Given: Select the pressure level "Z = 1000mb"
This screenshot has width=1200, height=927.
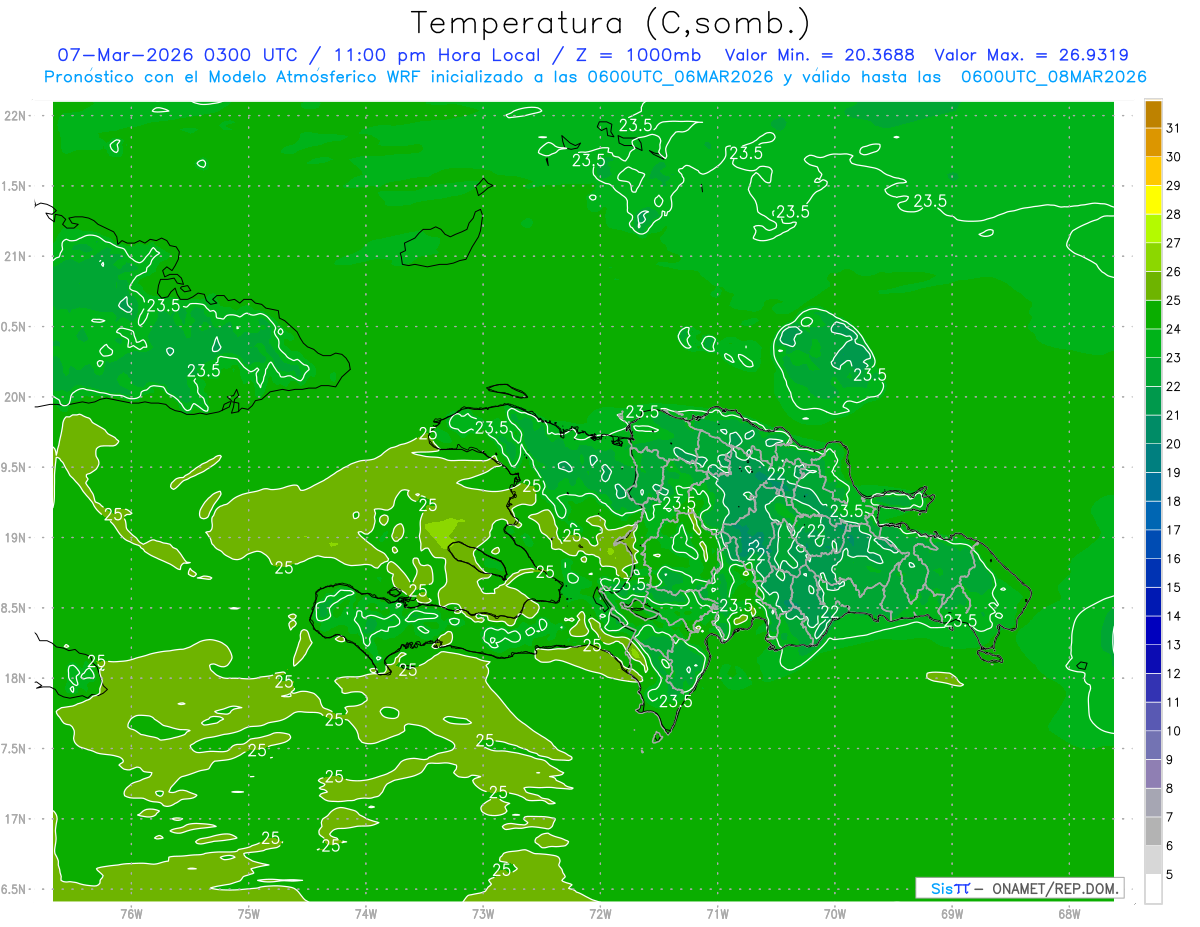Looking at the screenshot, I should point(638,55).
